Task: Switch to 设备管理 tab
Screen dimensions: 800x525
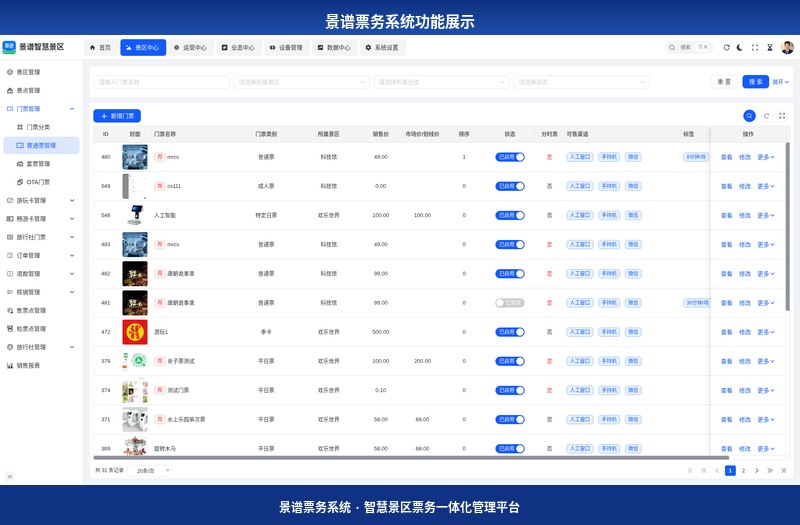Action: coord(287,47)
